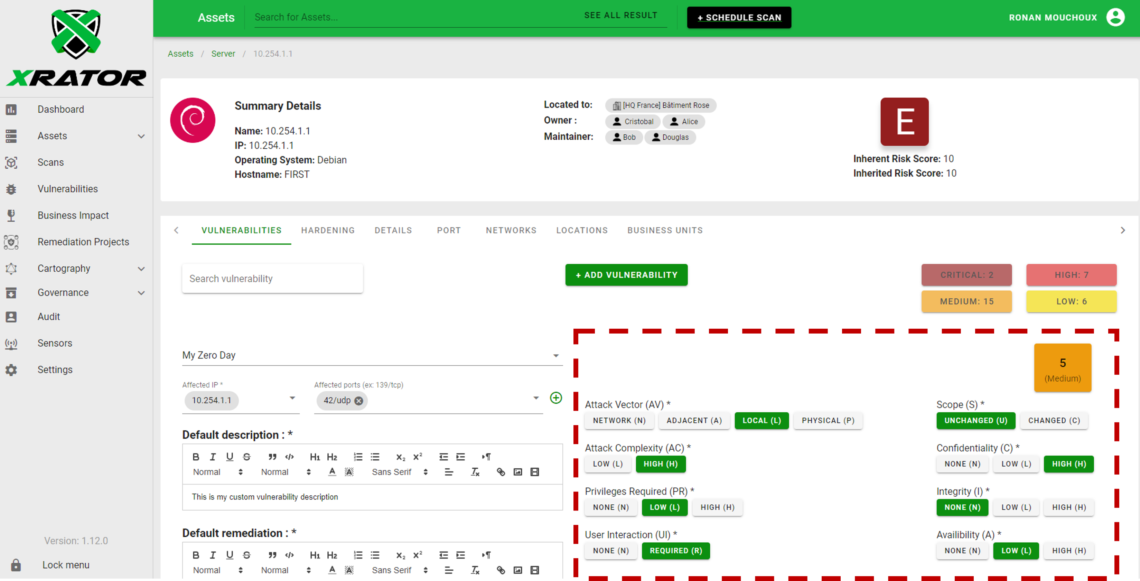
Task: Switch to the Hardening tab
Action: click(327, 231)
